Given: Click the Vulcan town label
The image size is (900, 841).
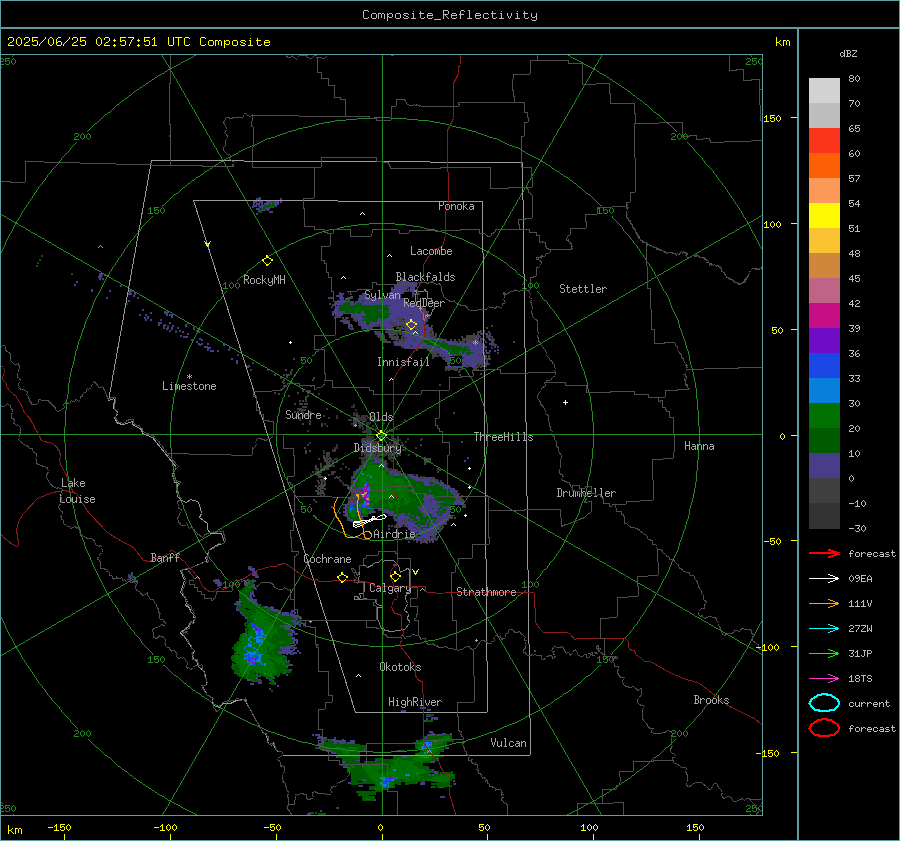Looking at the screenshot, I should (508, 743).
